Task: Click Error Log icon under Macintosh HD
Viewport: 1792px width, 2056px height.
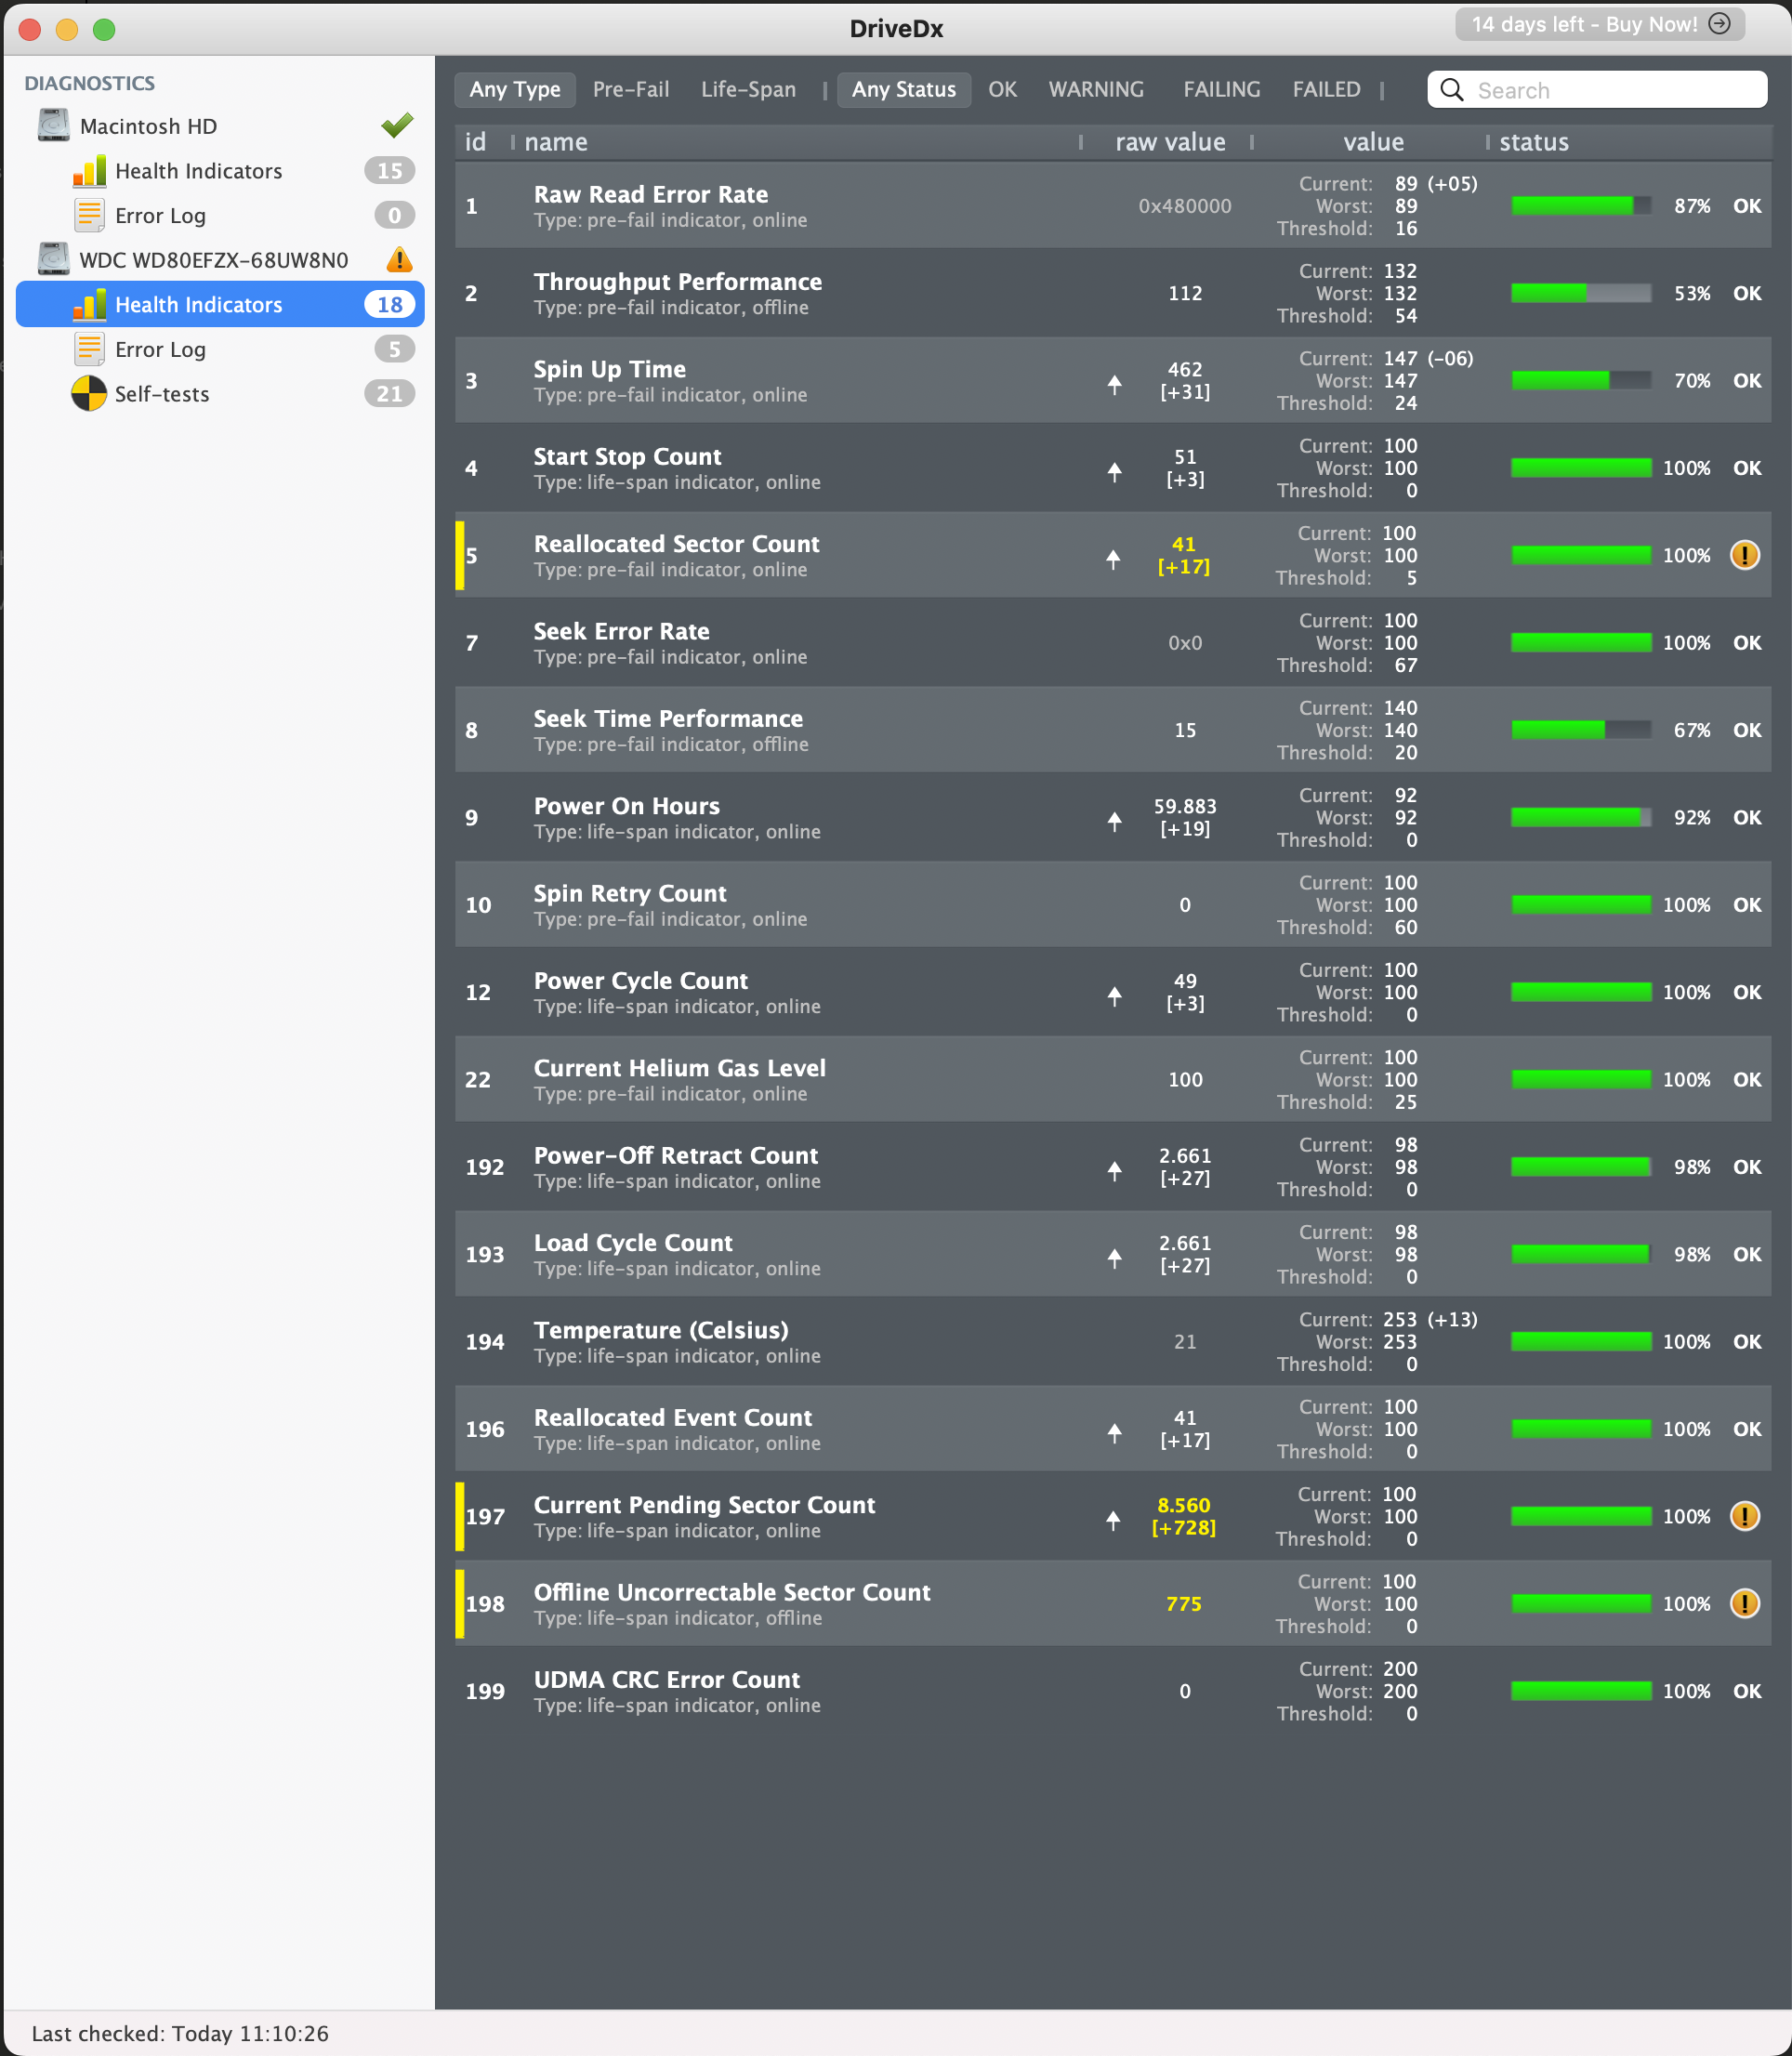Action: tap(89, 215)
